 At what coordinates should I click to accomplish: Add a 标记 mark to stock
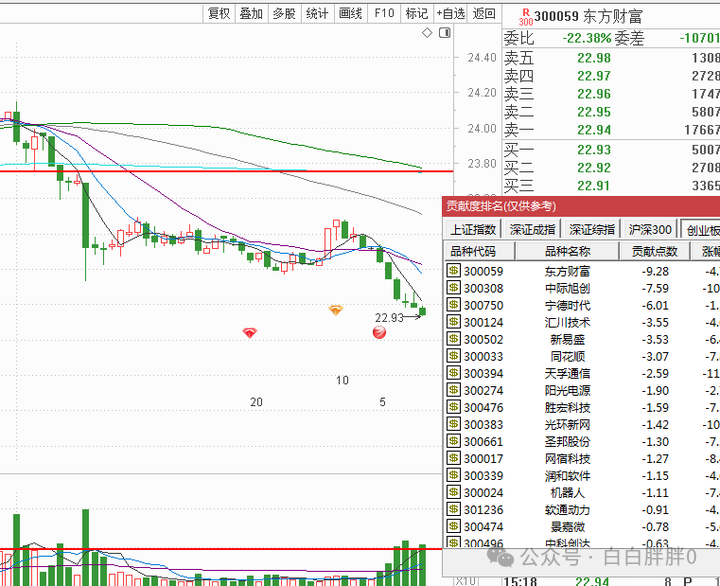coord(417,13)
